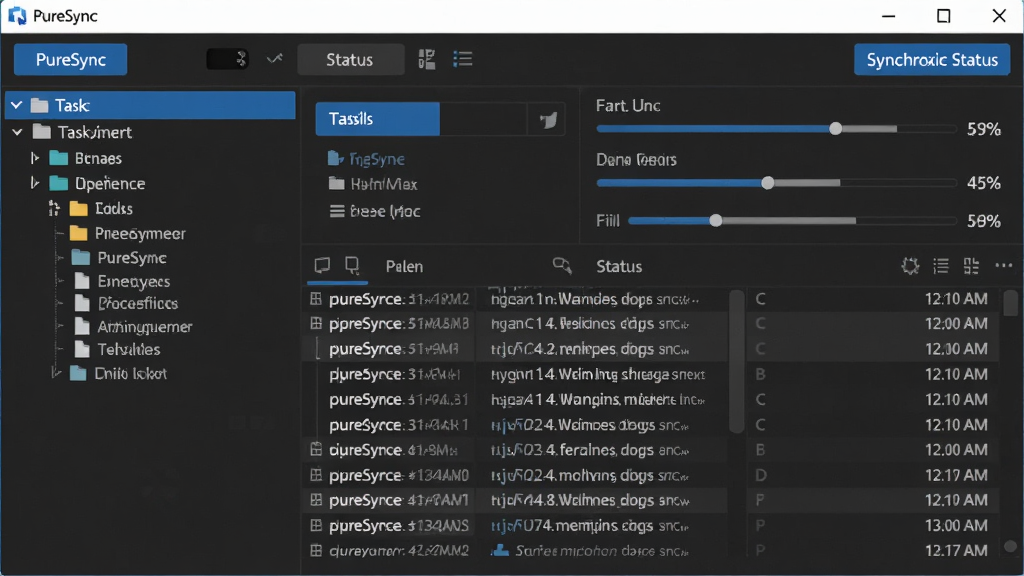The width and height of the screenshot is (1024, 576).
Task: Open the Emenyecs file item
Action: tap(133, 281)
